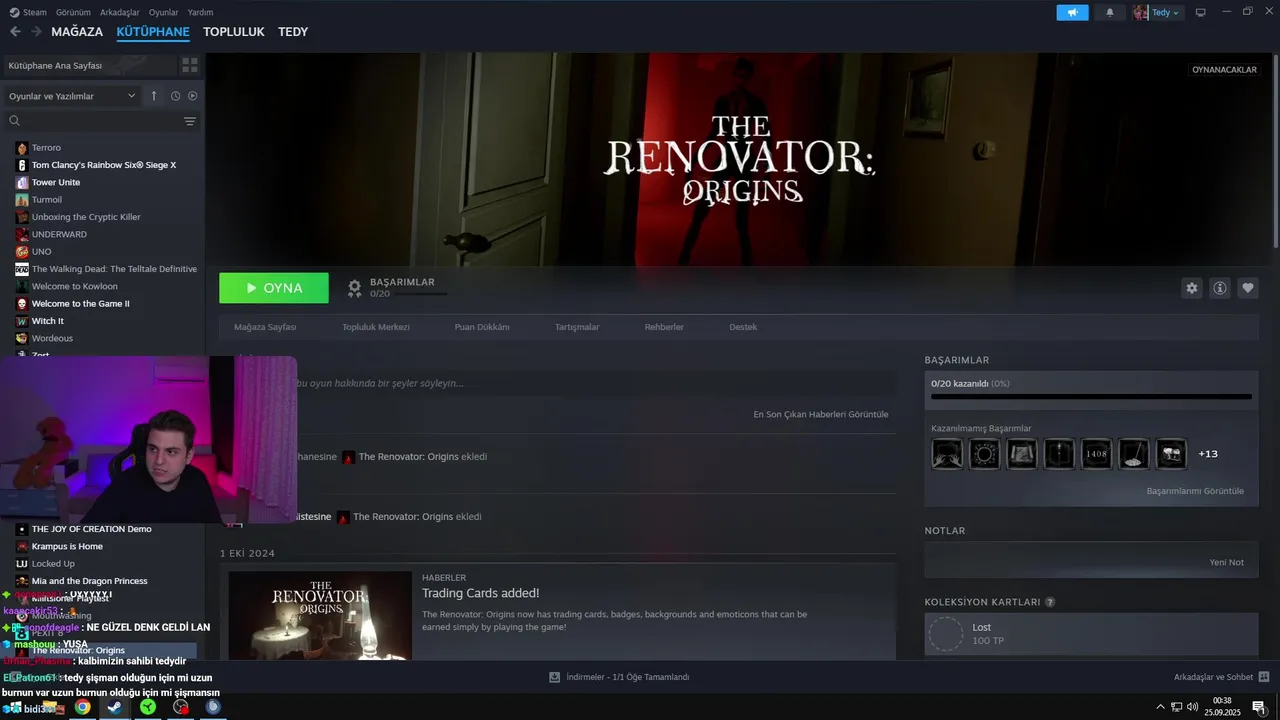The image size is (1280, 720).
Task: Open the candle achievement icon
Action: pyautogui.click(x=1059, y=454)
